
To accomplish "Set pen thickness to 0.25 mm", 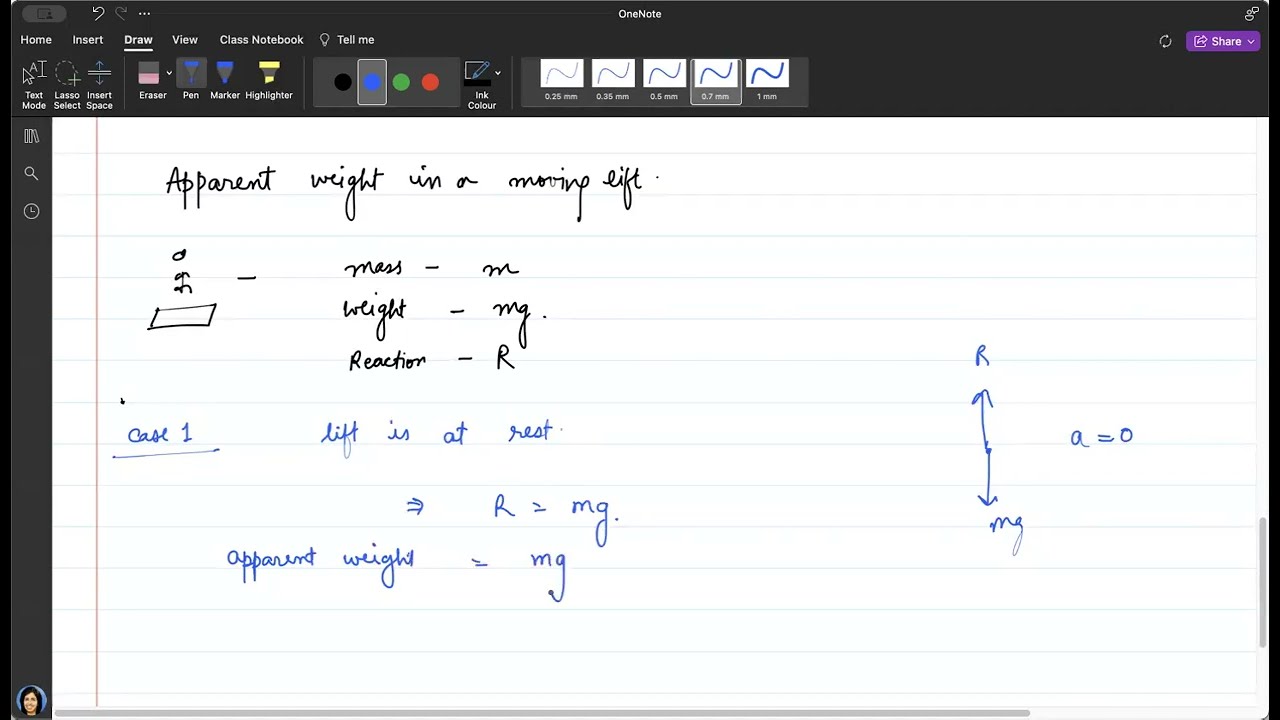I will tap(561, 81).
